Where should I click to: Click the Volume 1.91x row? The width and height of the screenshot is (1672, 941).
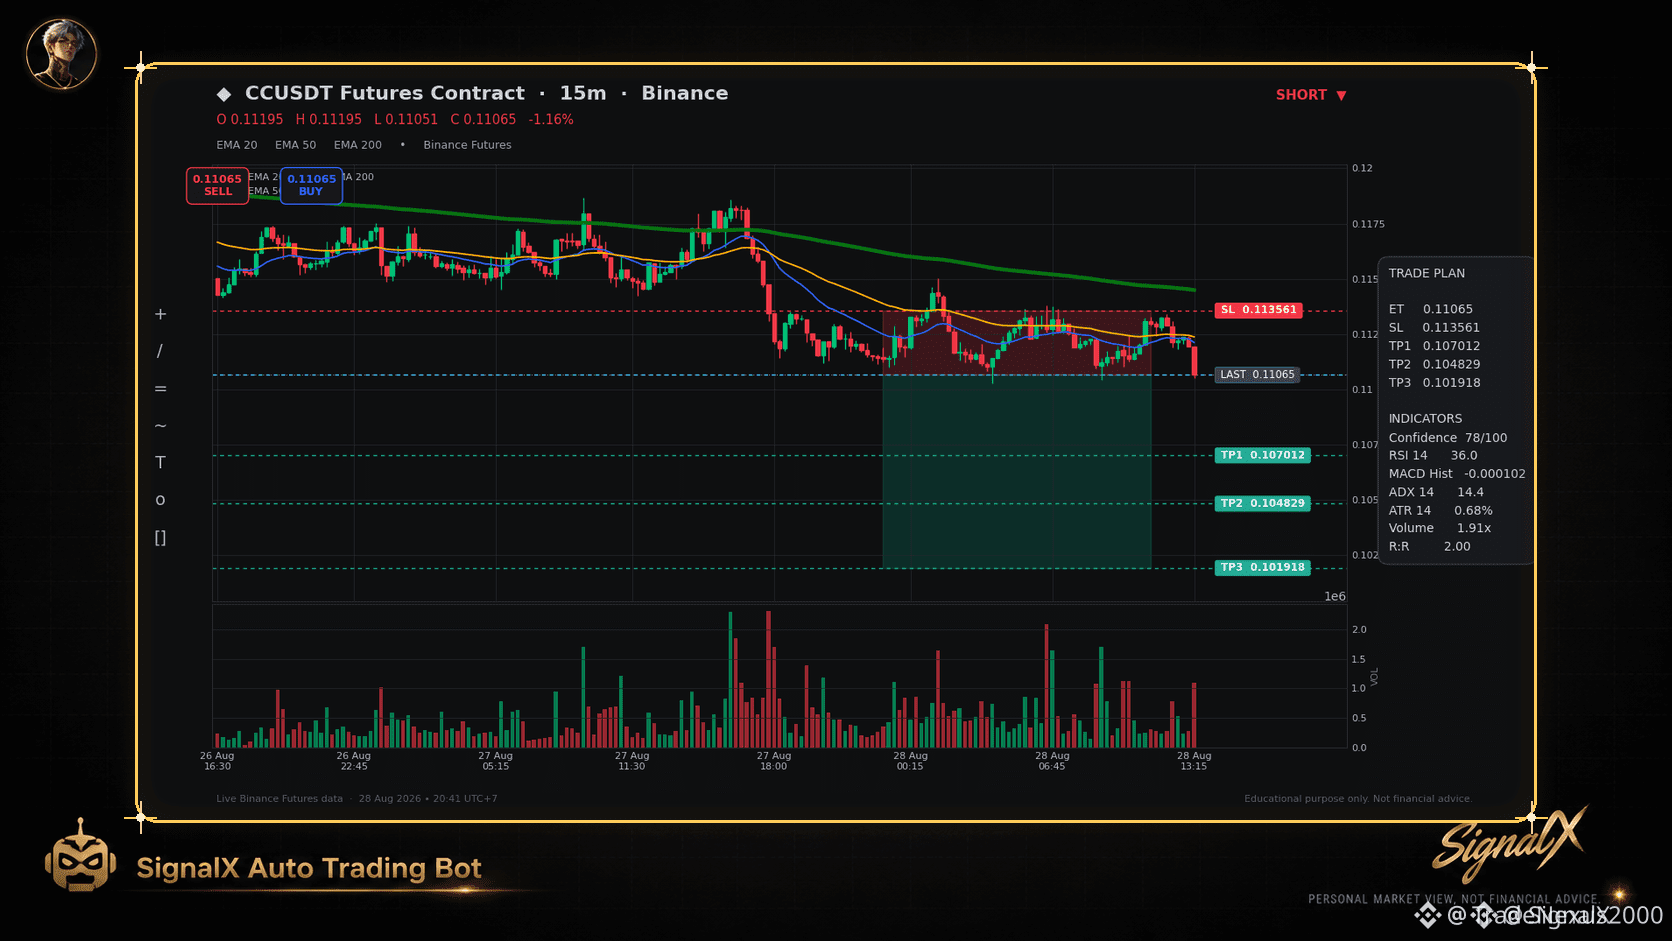tap(1440, 528)
